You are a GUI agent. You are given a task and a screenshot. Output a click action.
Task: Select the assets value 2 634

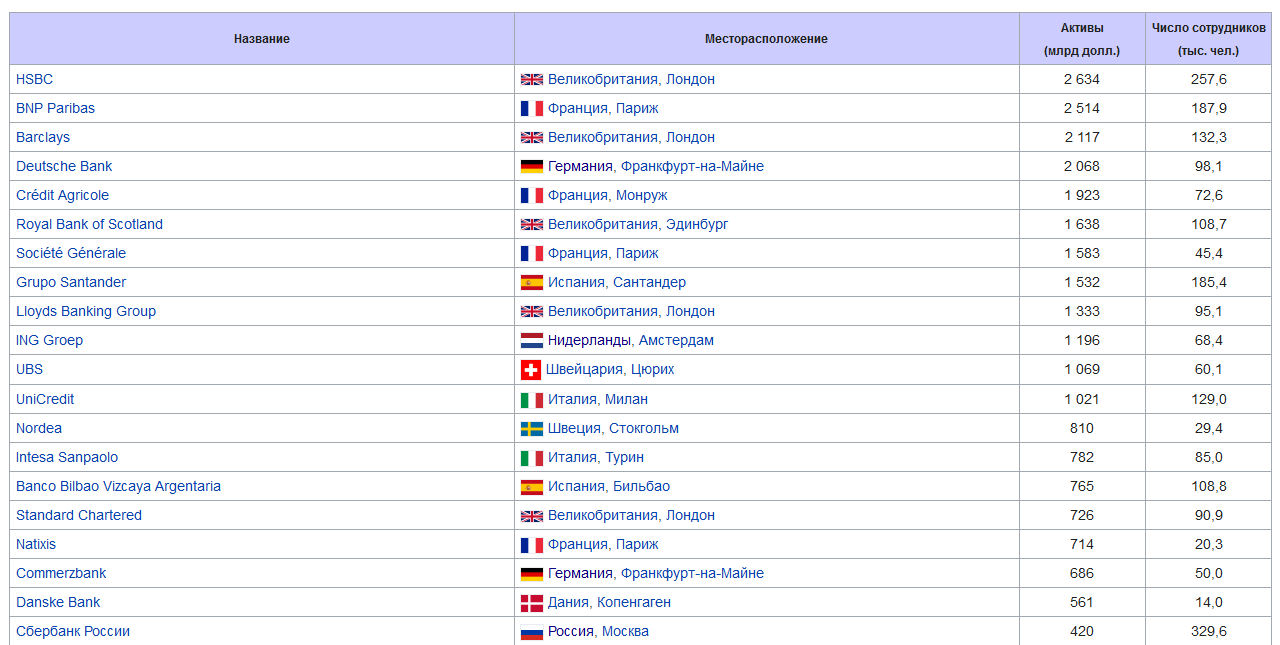[1082, 79]
